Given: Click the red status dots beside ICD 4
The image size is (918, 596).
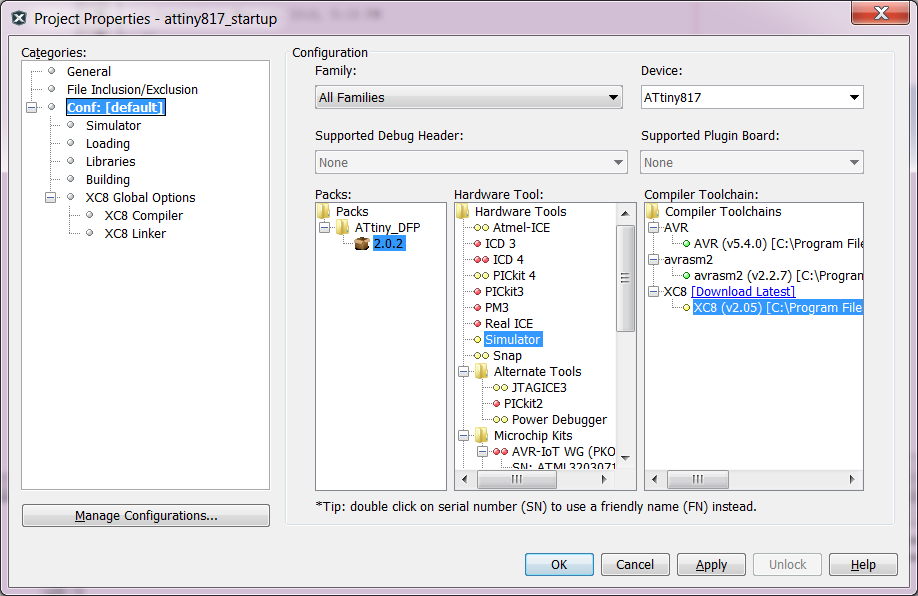Looking at the screenshot, I should tap(481, 259).
